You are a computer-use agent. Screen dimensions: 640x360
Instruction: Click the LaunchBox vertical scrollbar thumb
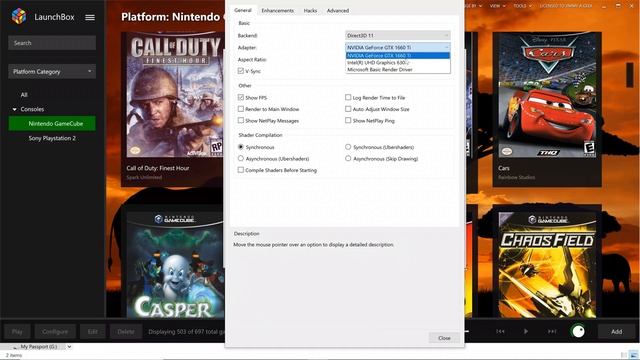(x=630, y=75)
